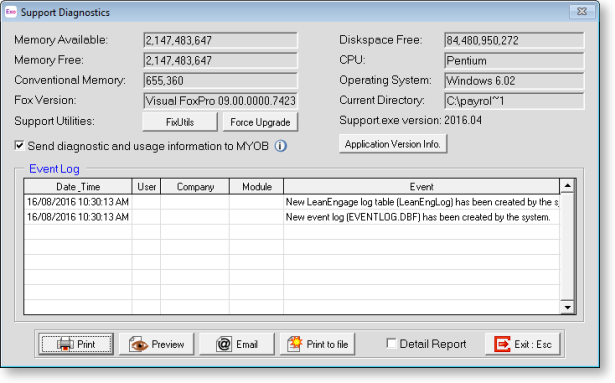Open Application Version Info.

point(393,144)
